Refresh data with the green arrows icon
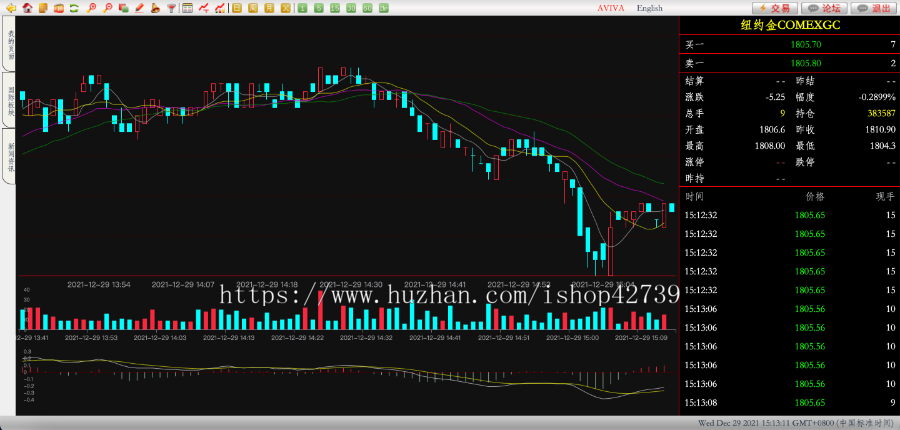 pos(74,8)
